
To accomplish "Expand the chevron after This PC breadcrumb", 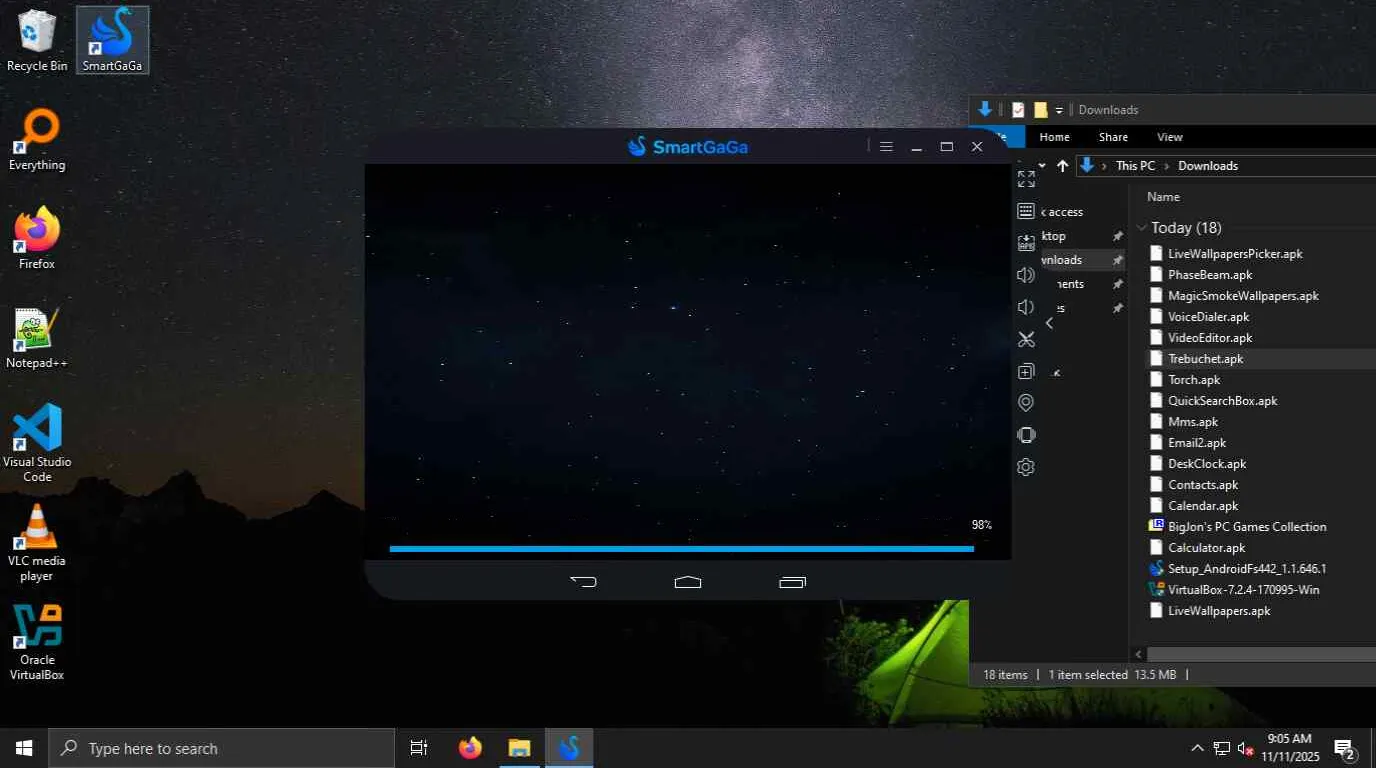I will pyautogui.click(x=1167, y=166).
